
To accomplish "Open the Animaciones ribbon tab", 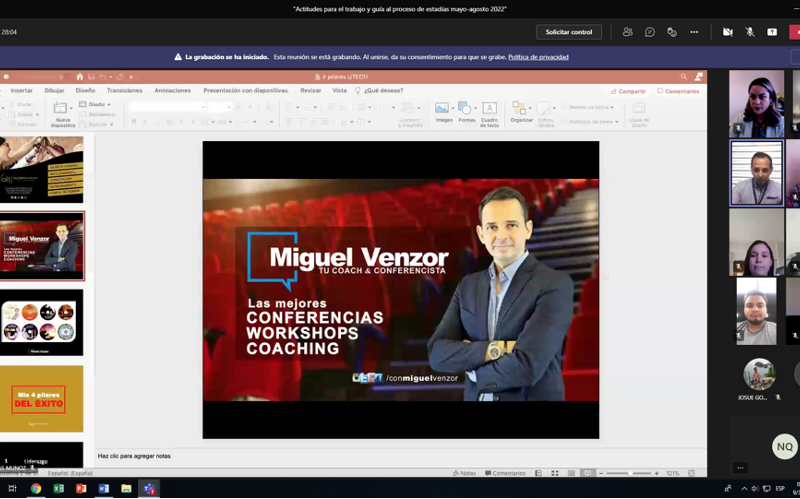I will point(172,90).
